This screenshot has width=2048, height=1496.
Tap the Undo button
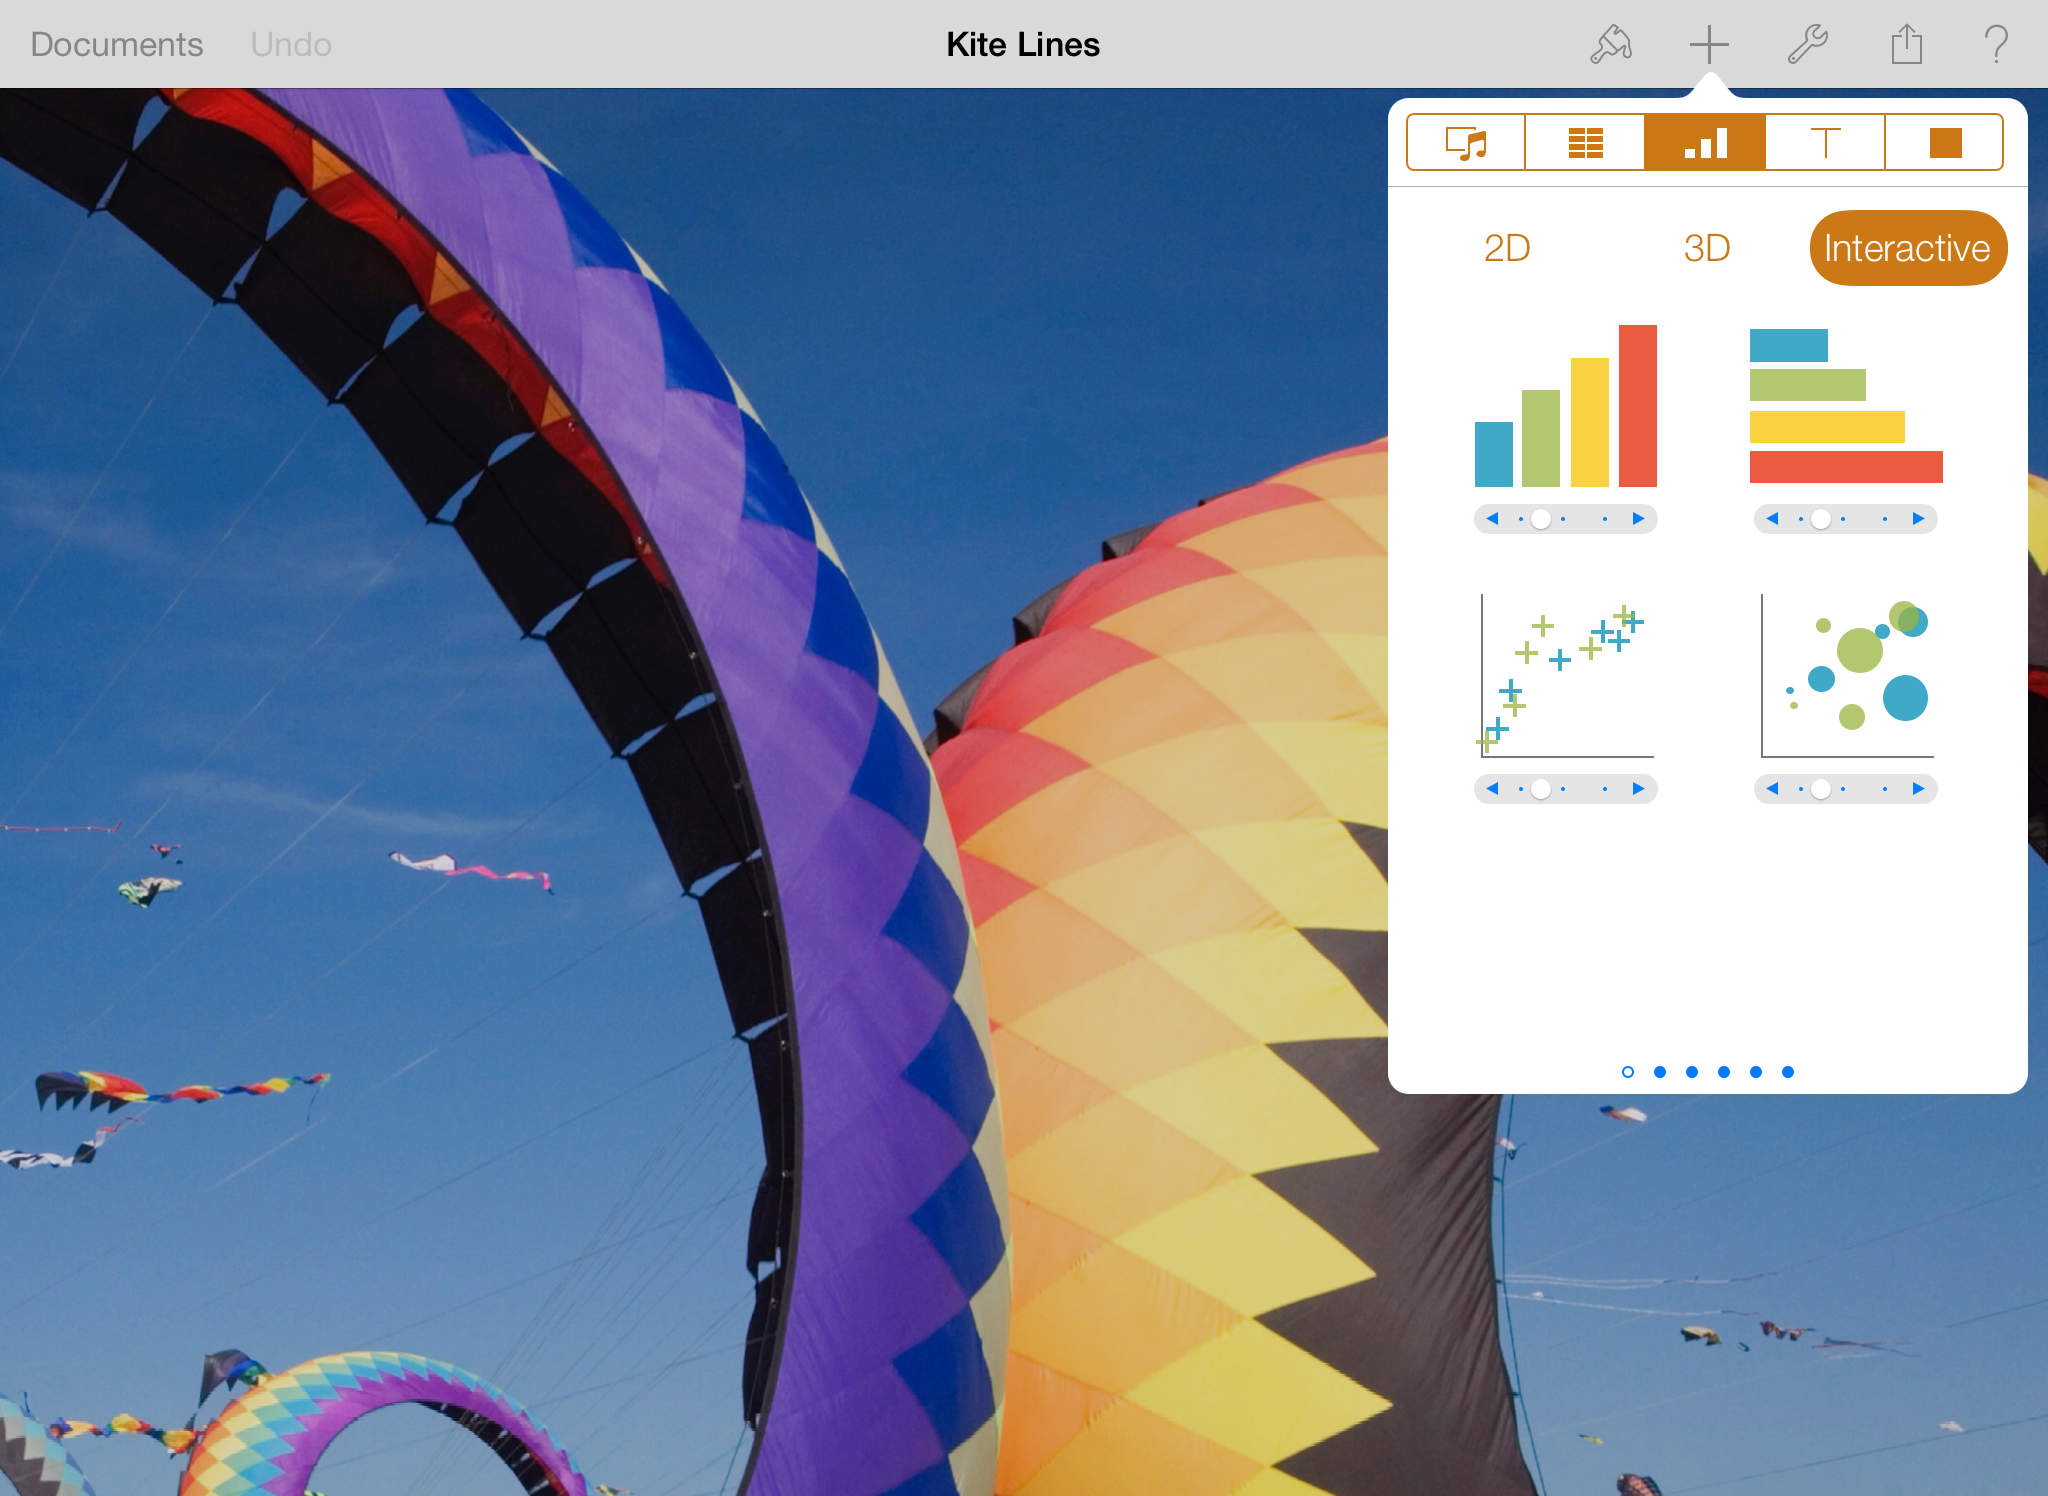pos(291,45)
